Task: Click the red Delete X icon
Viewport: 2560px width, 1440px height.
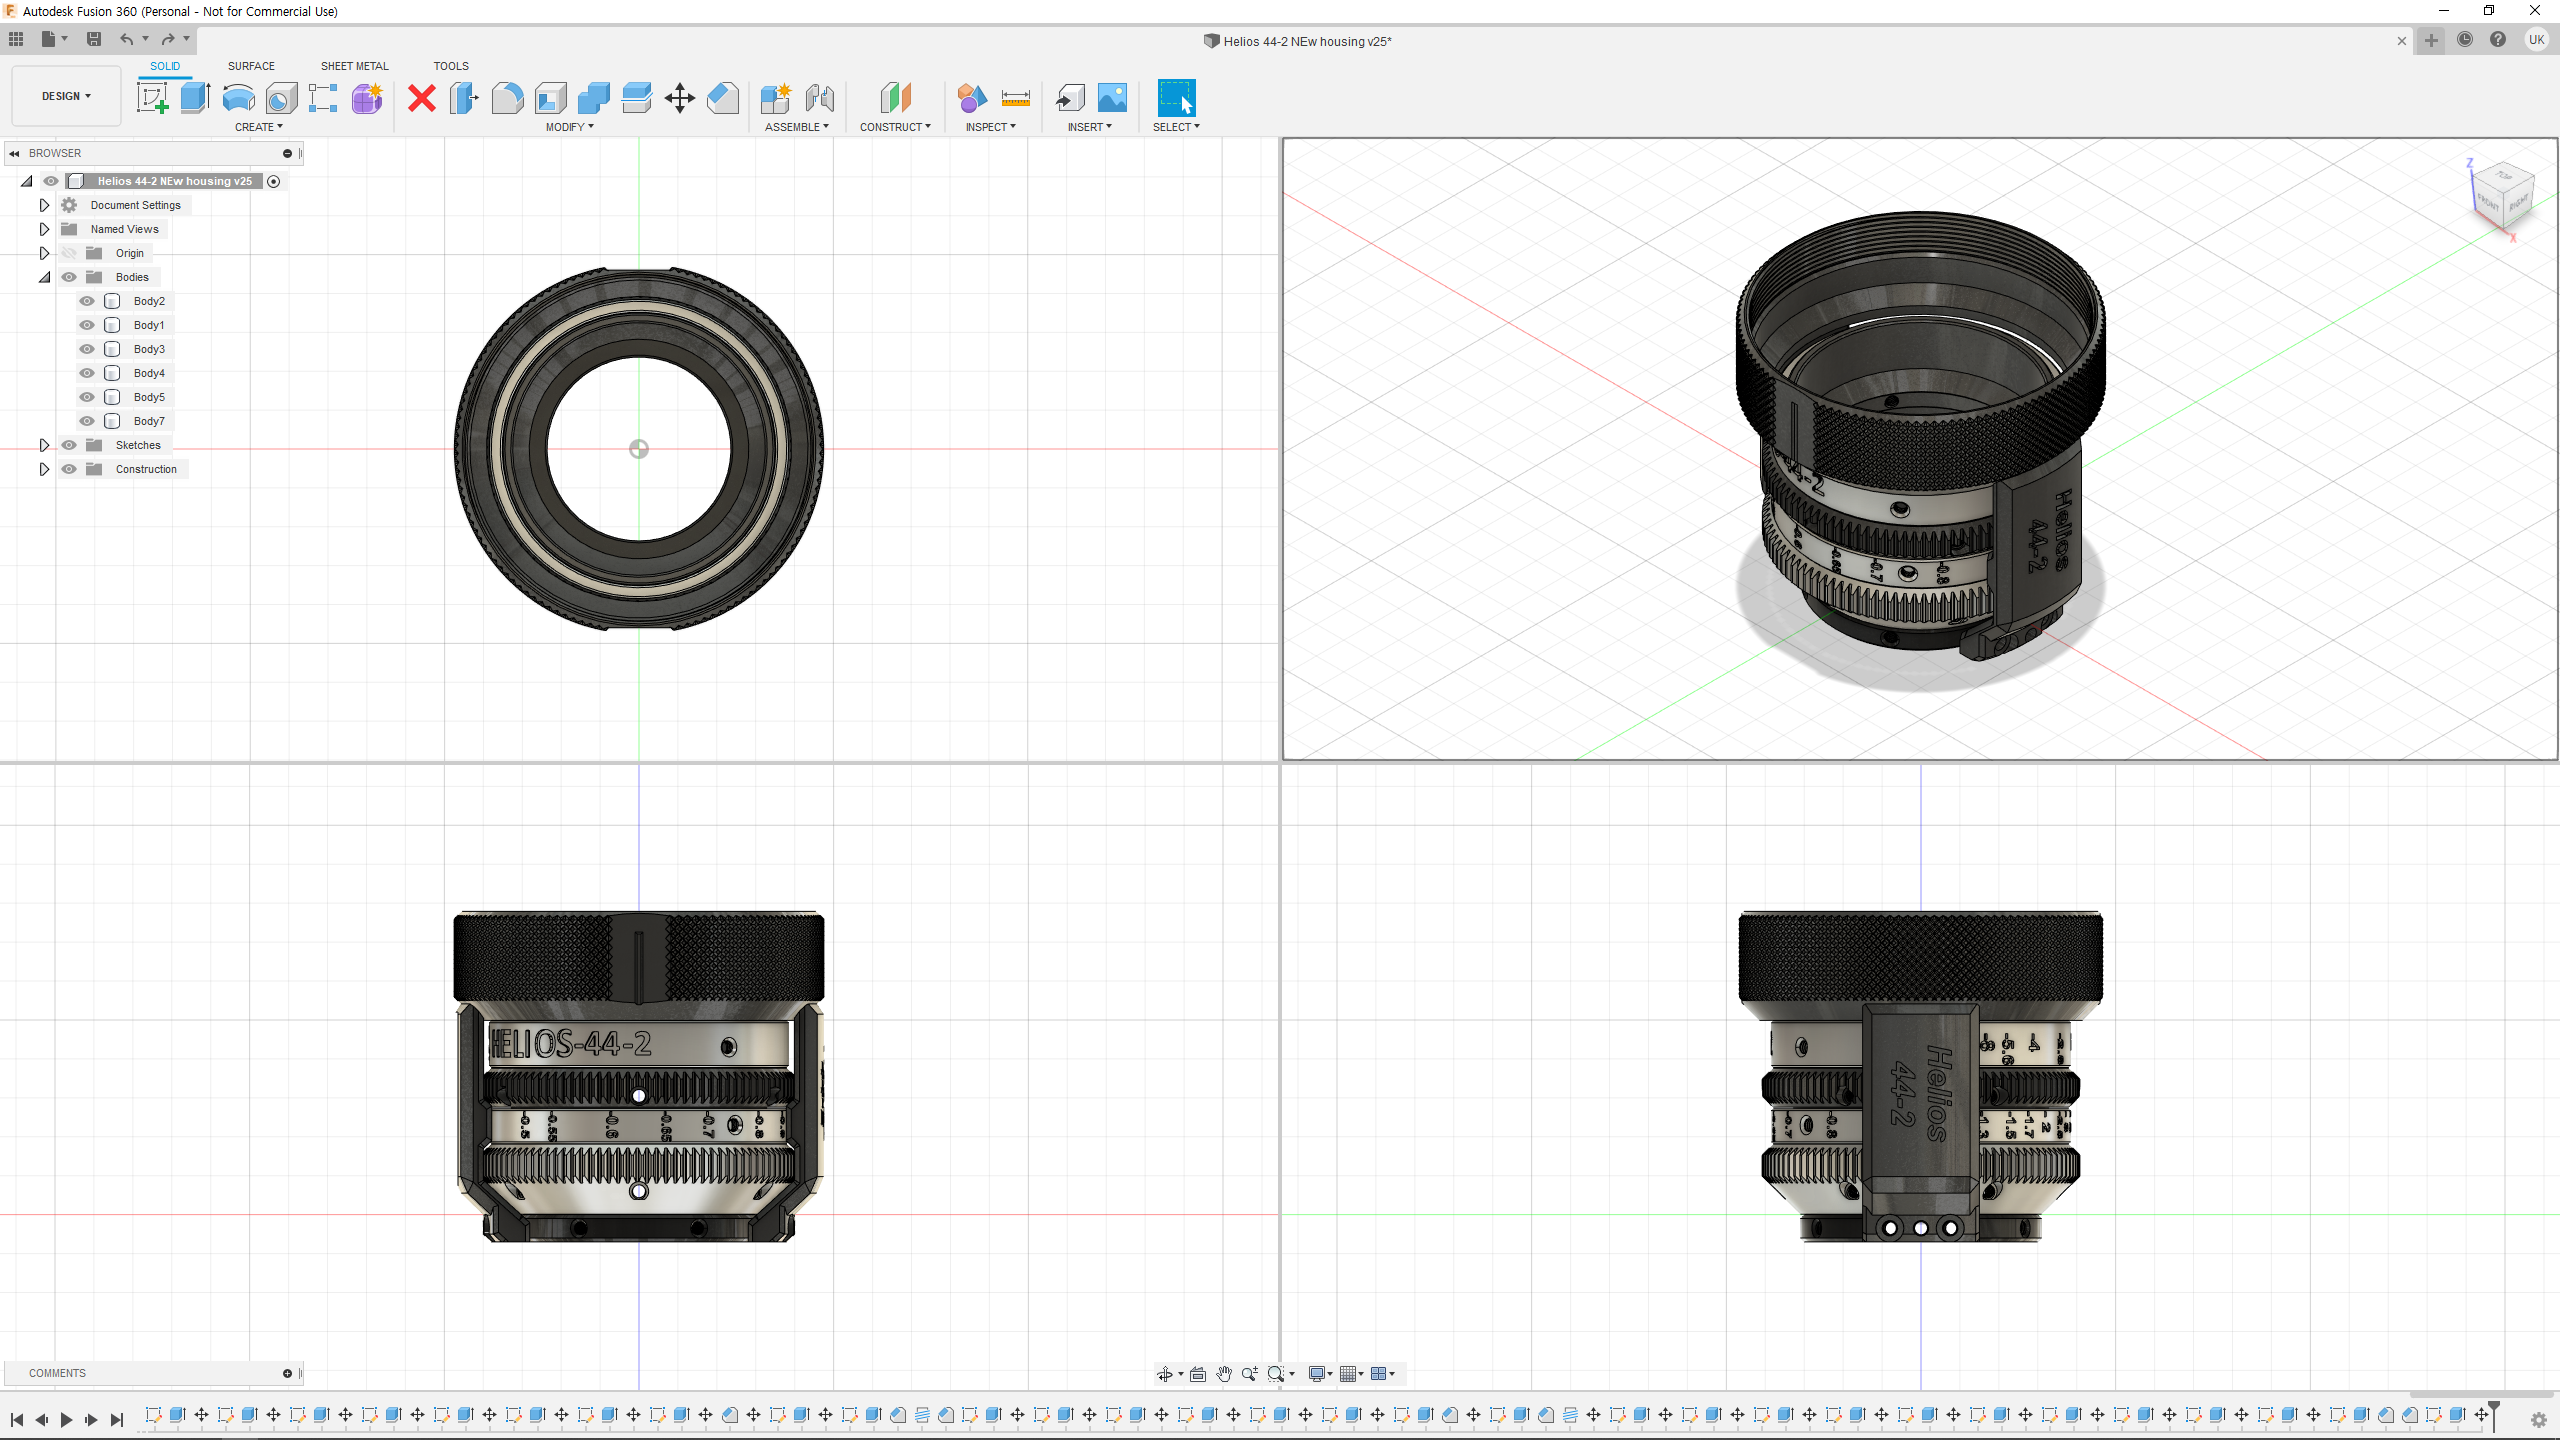Action: pyautogui.click(x=422, y=98)
